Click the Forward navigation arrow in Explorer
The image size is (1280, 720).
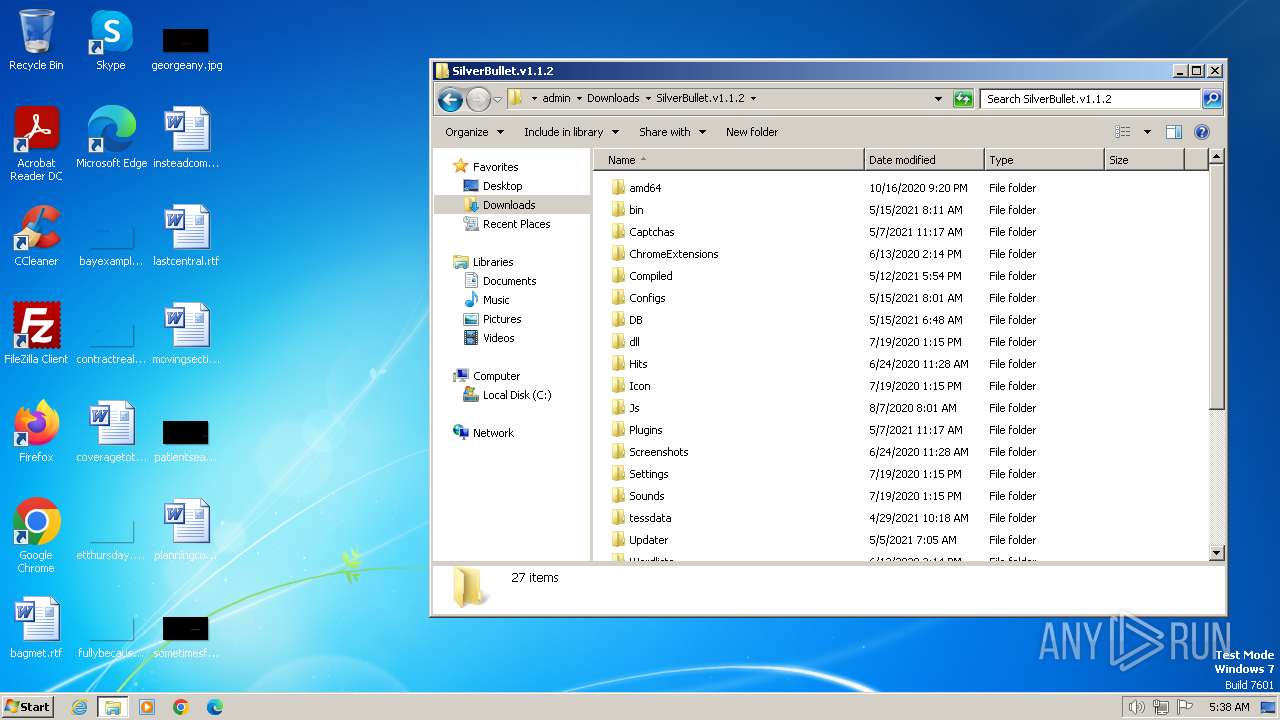479,99
